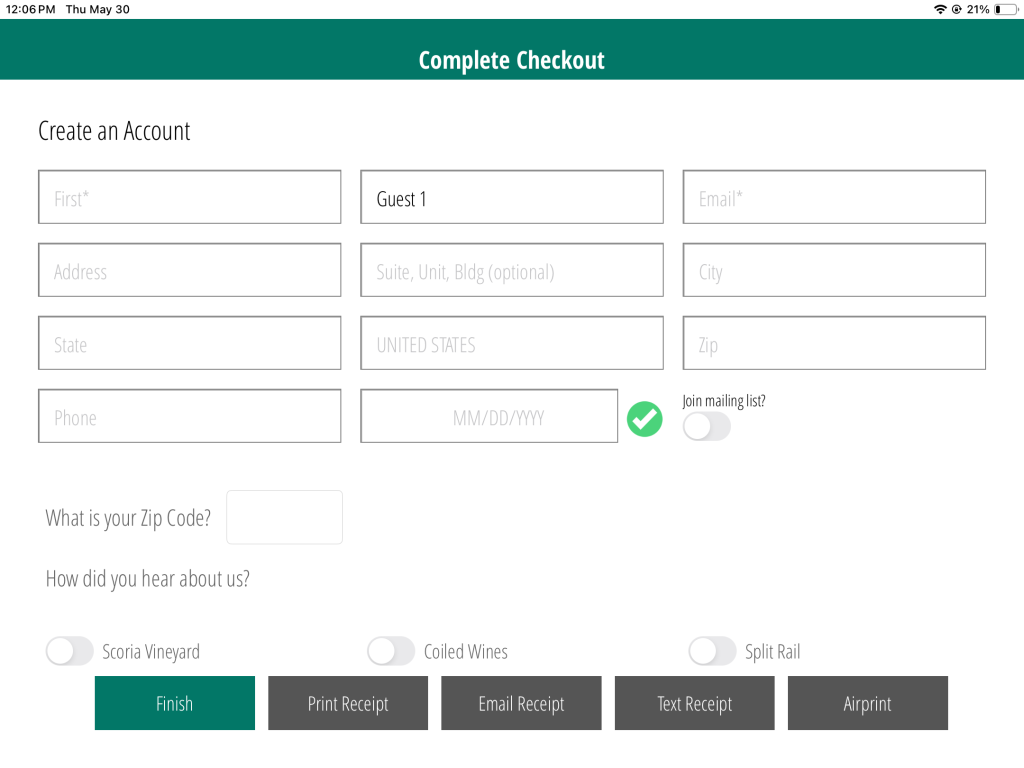Enable the Join mailing list toggle
Viewport: 1024px width, 768px height.
point(707,427)
